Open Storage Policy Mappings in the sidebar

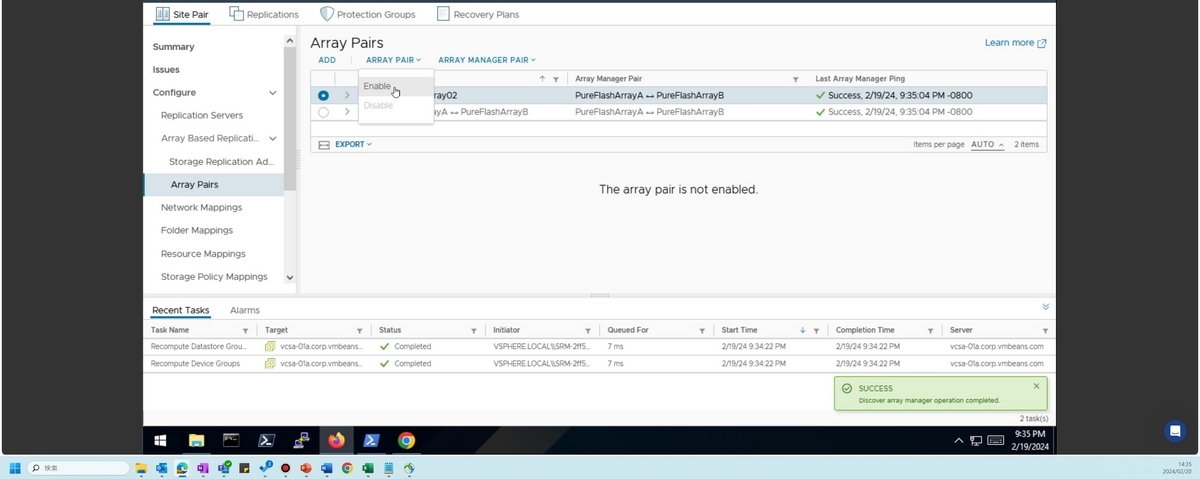pos(214,277)
